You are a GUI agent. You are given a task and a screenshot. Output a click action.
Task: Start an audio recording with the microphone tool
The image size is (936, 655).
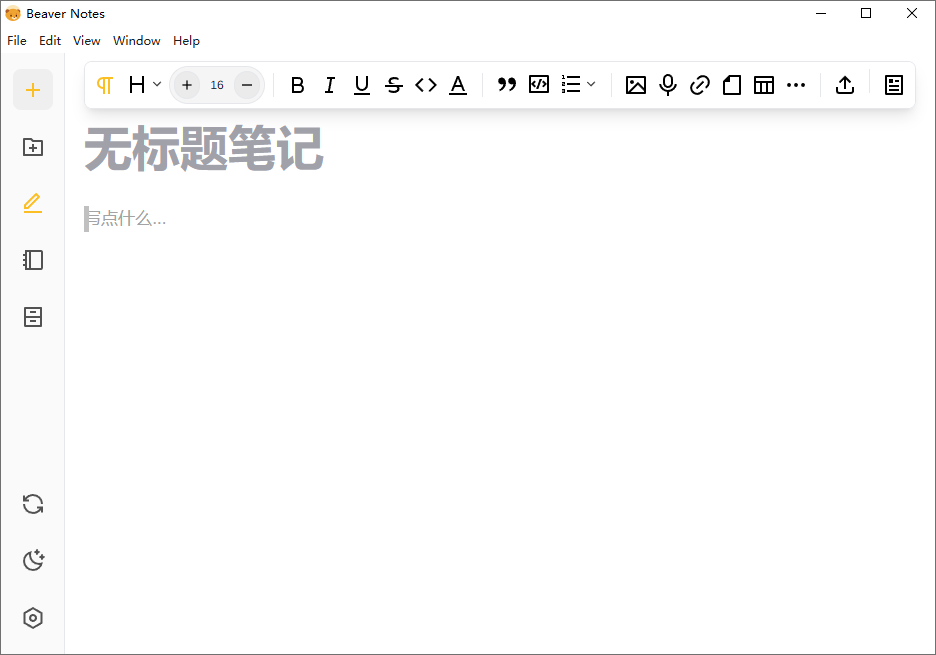click(668, 85)
